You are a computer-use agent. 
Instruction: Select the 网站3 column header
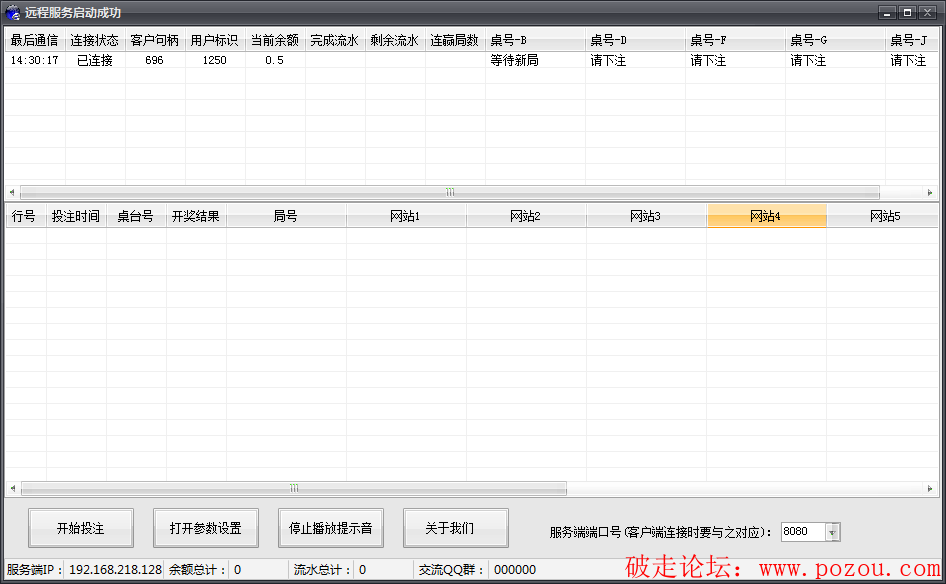click(x=646, y=216)
